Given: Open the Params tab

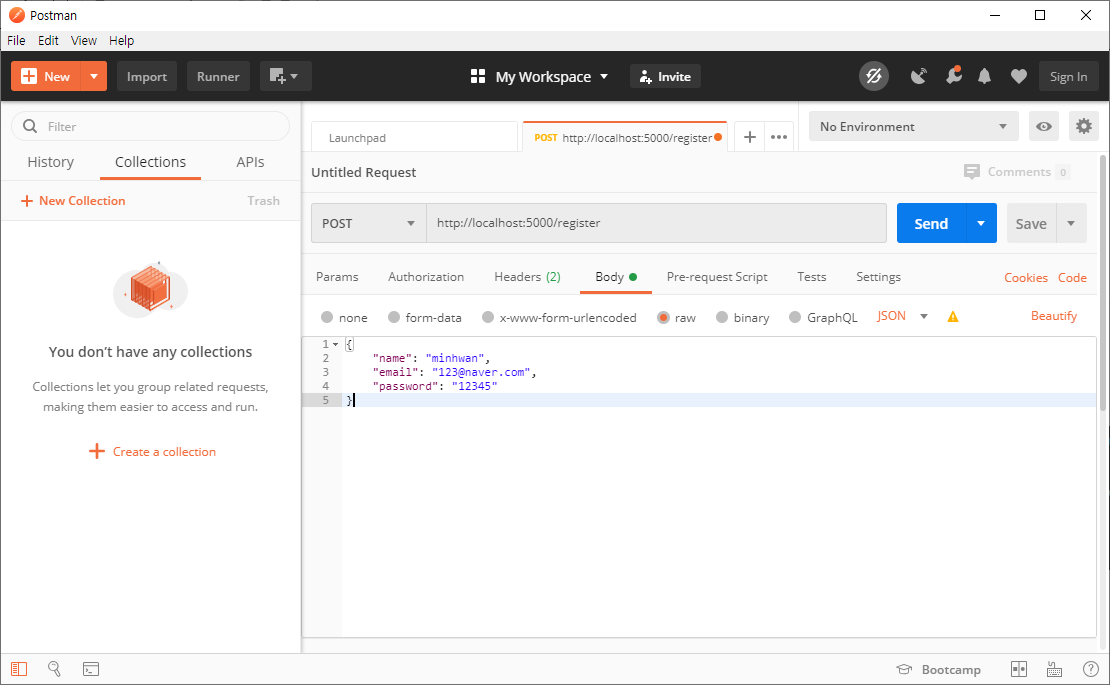Looking at the screenshot, I should point(337,277).
